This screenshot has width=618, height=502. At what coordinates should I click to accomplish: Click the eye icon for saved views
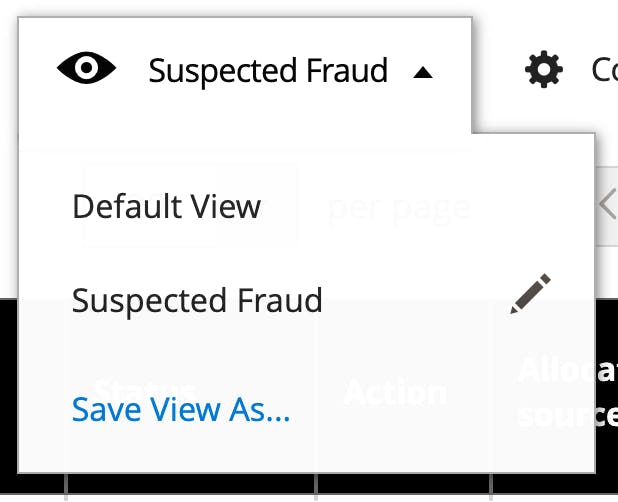pyautogui.click(x=86, y=68)
